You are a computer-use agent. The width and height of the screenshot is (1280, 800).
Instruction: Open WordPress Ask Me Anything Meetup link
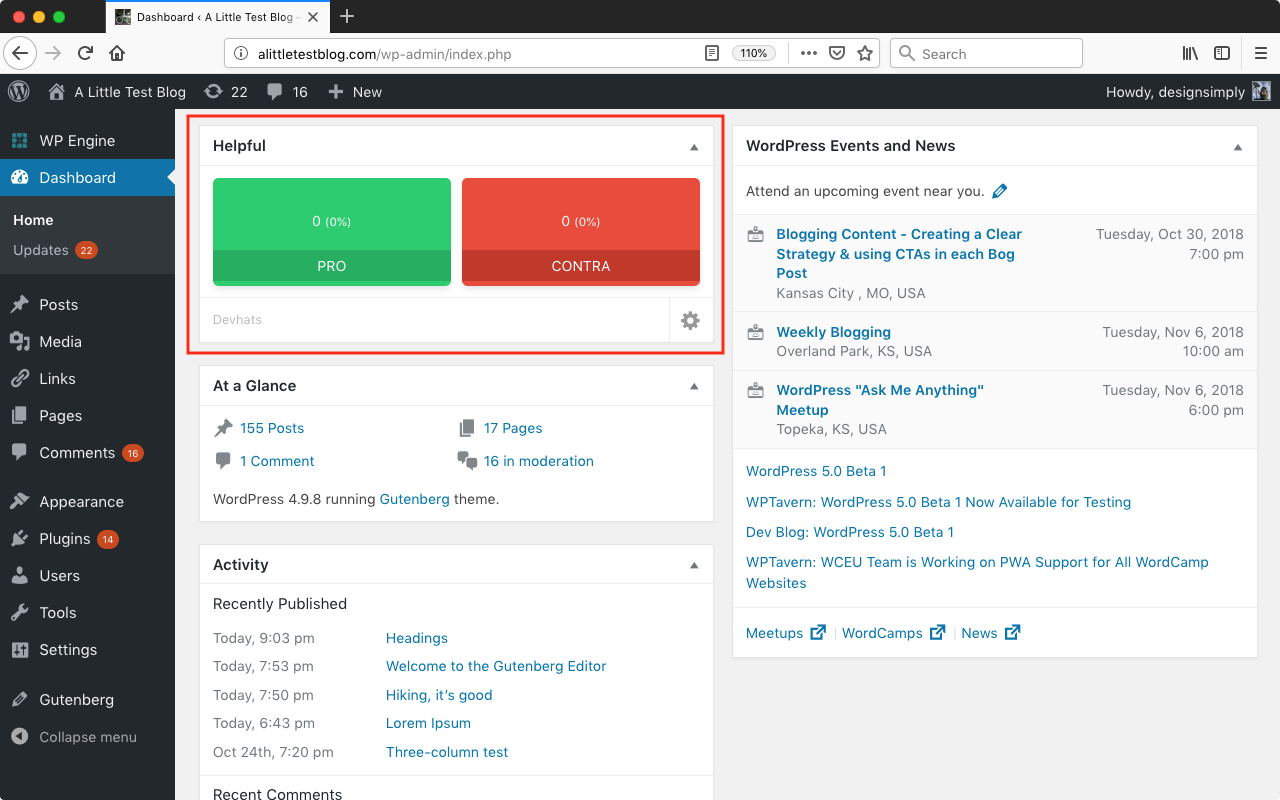880,400
